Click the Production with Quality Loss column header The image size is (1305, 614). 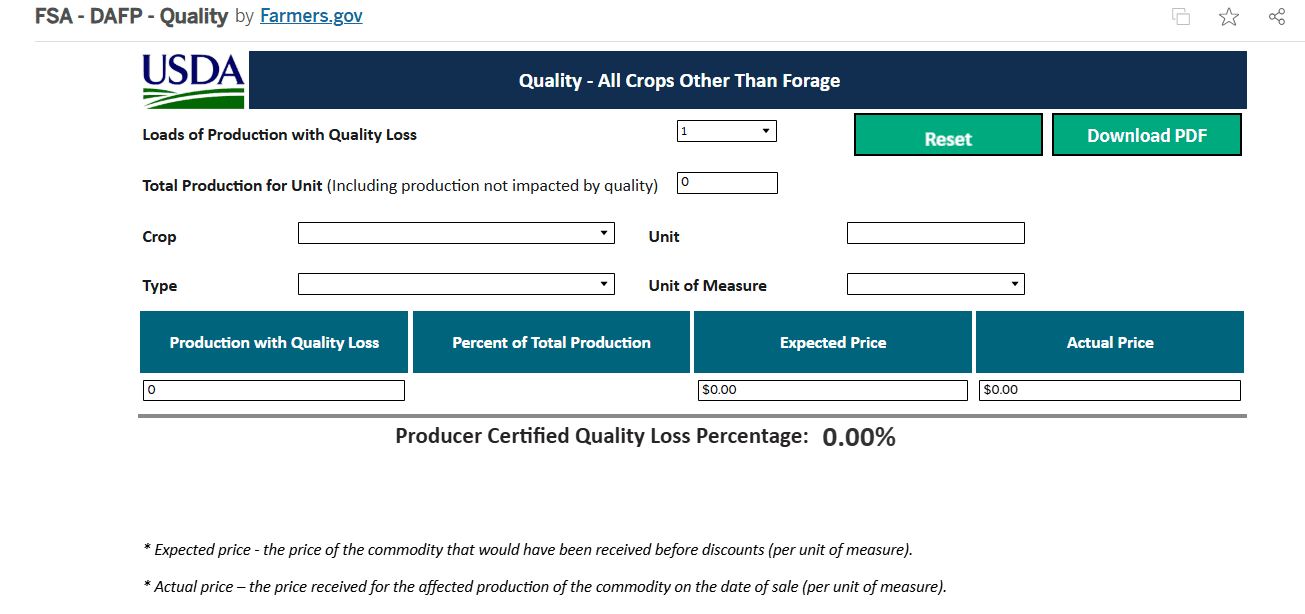(x=274, y=342)
